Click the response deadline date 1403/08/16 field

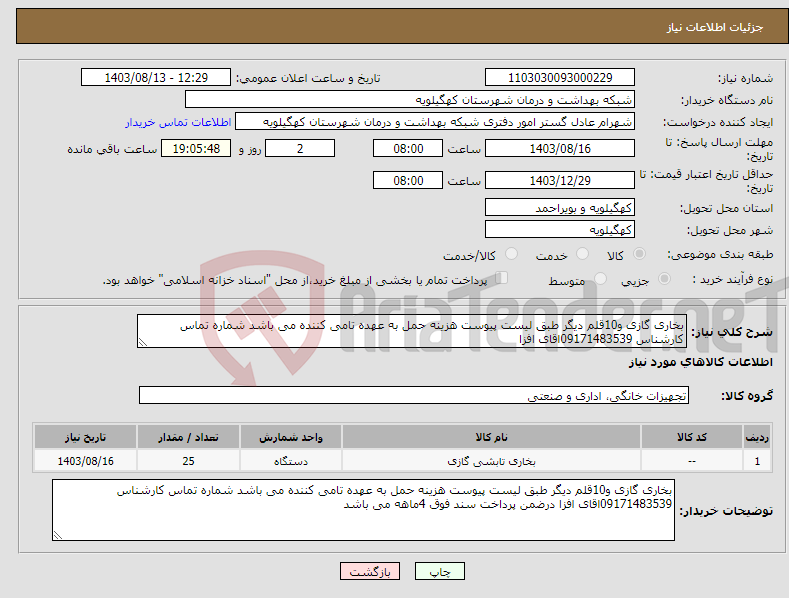click(560, 148)
